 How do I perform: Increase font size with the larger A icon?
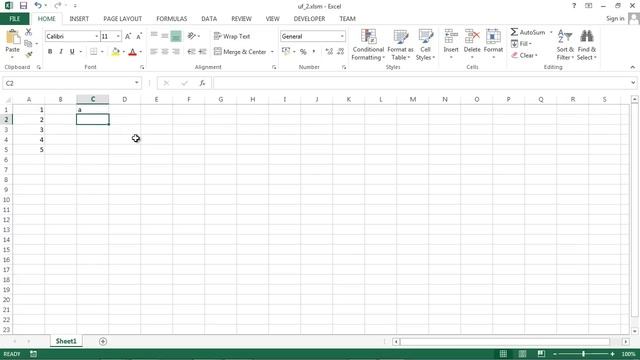128,36
